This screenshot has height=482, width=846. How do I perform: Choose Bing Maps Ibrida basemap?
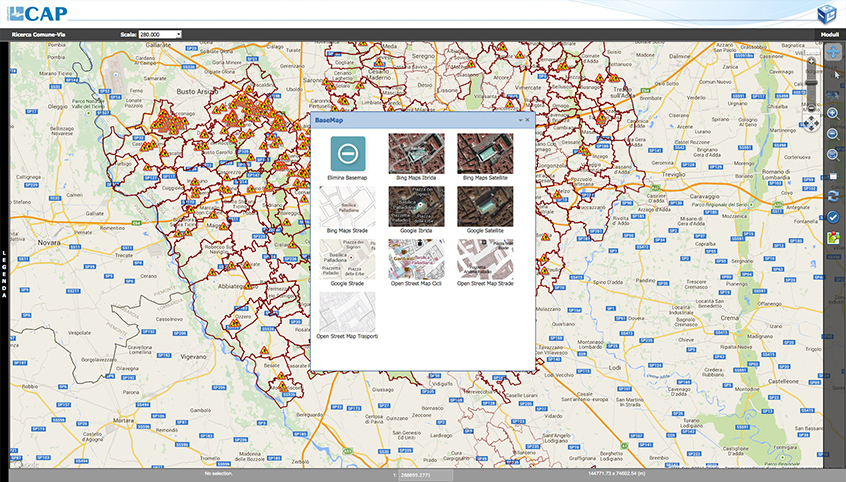pyautogui.click(x=416, y=154)
